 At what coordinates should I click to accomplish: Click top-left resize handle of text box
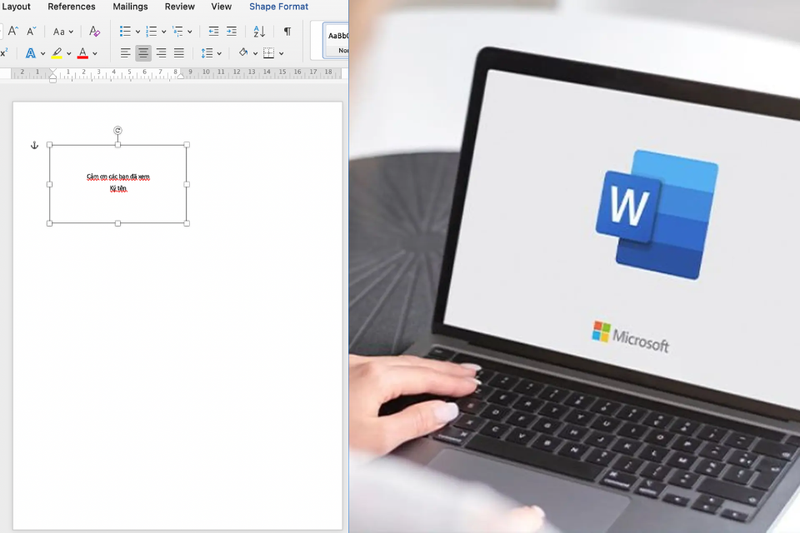click(x=49, y=145)
